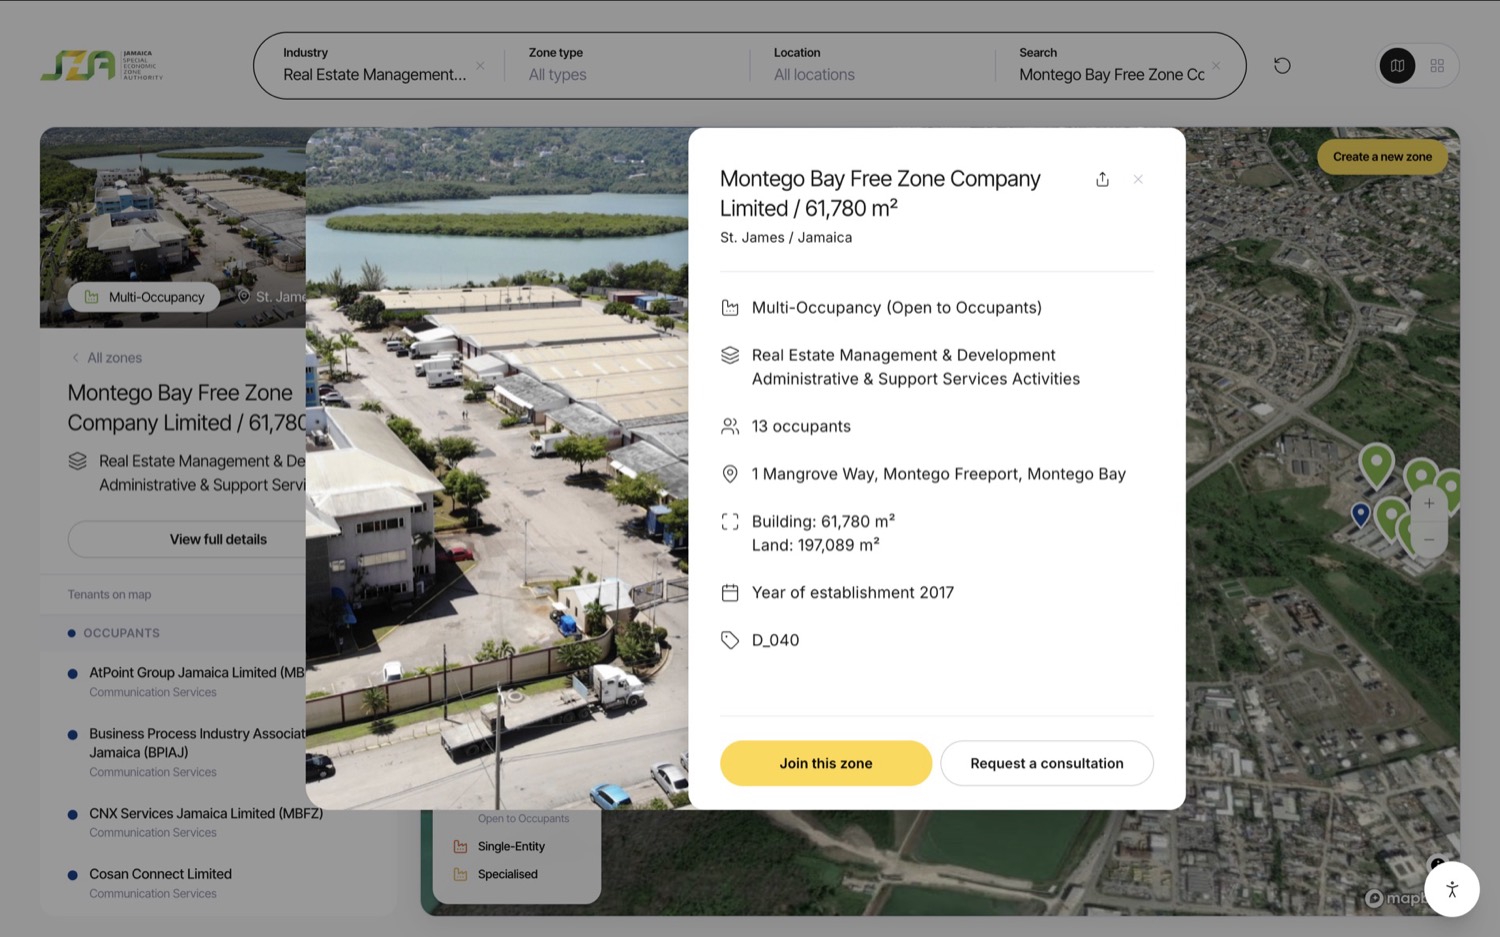Click "Multi-Occupancy (Open to Occupants)" text
The image size is (1500, 937).
coord(896,308)
